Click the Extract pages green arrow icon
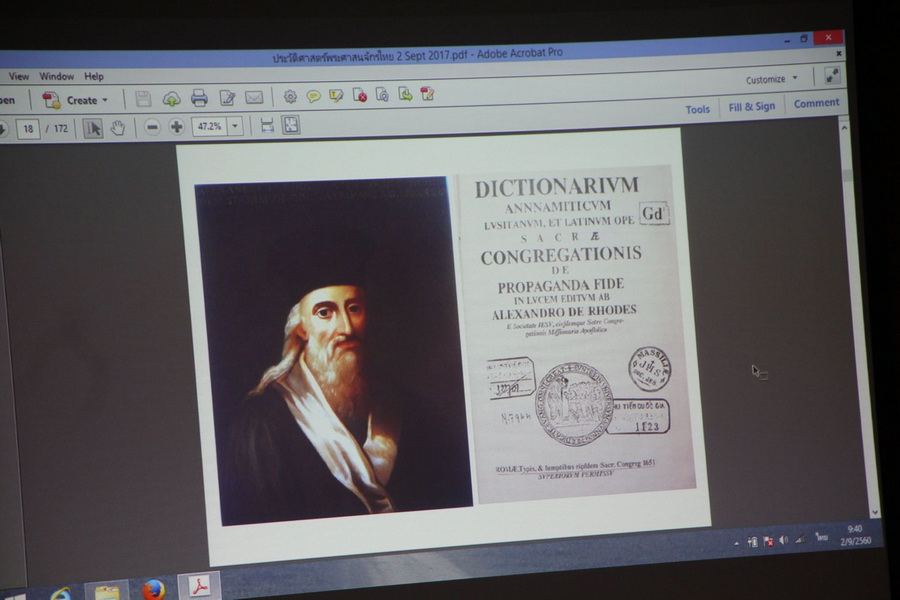 (405, 94)
